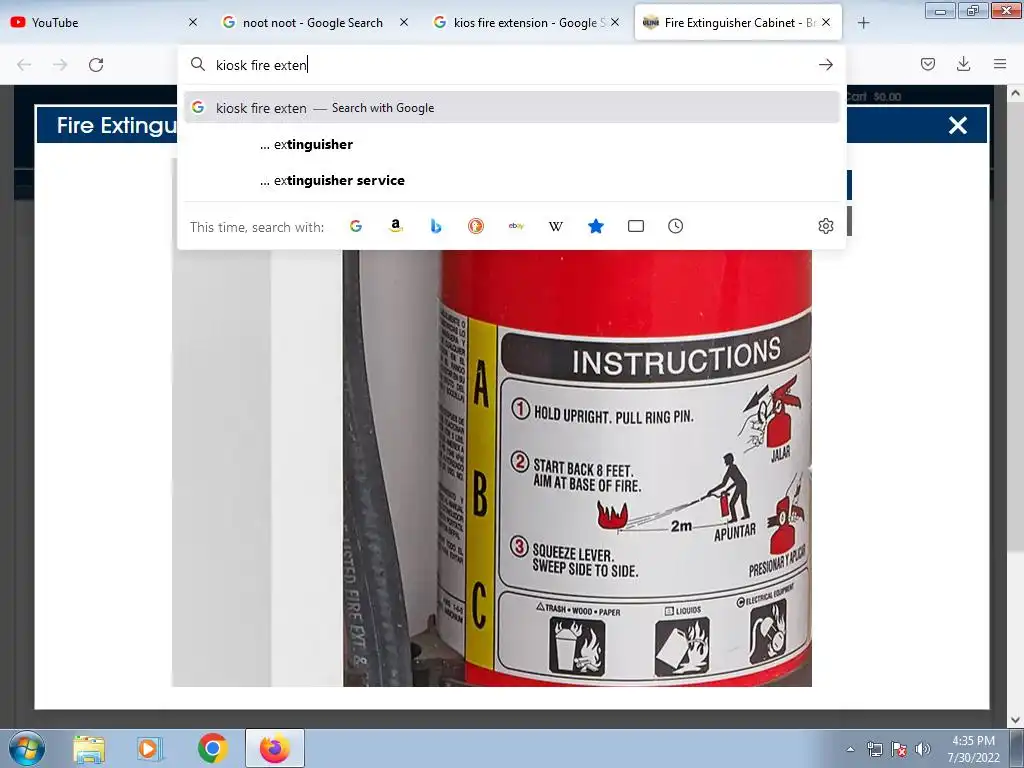Close the Fire Extinguisher Cabinet tab
Viewport: 1024px width, 768px height.
click(825, 22)
